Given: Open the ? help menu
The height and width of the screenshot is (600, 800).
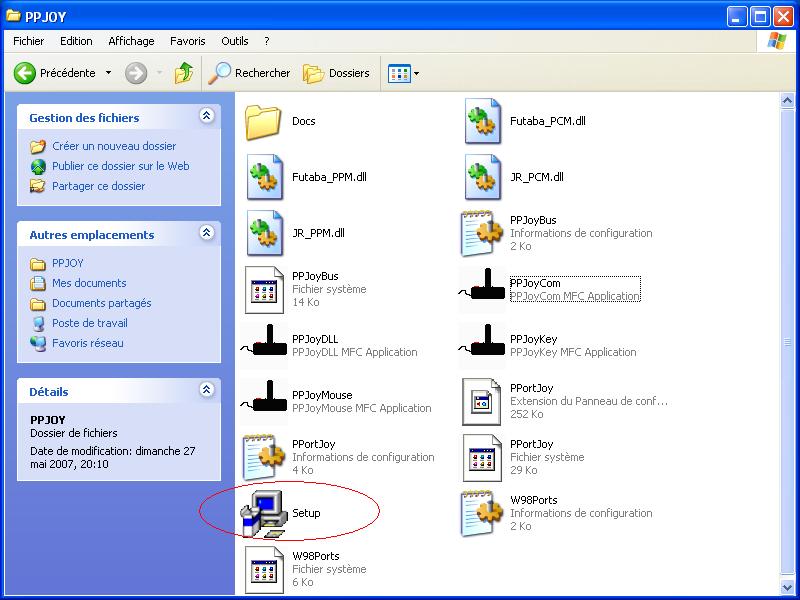Looking at the screenshot, I should (267, 41).
